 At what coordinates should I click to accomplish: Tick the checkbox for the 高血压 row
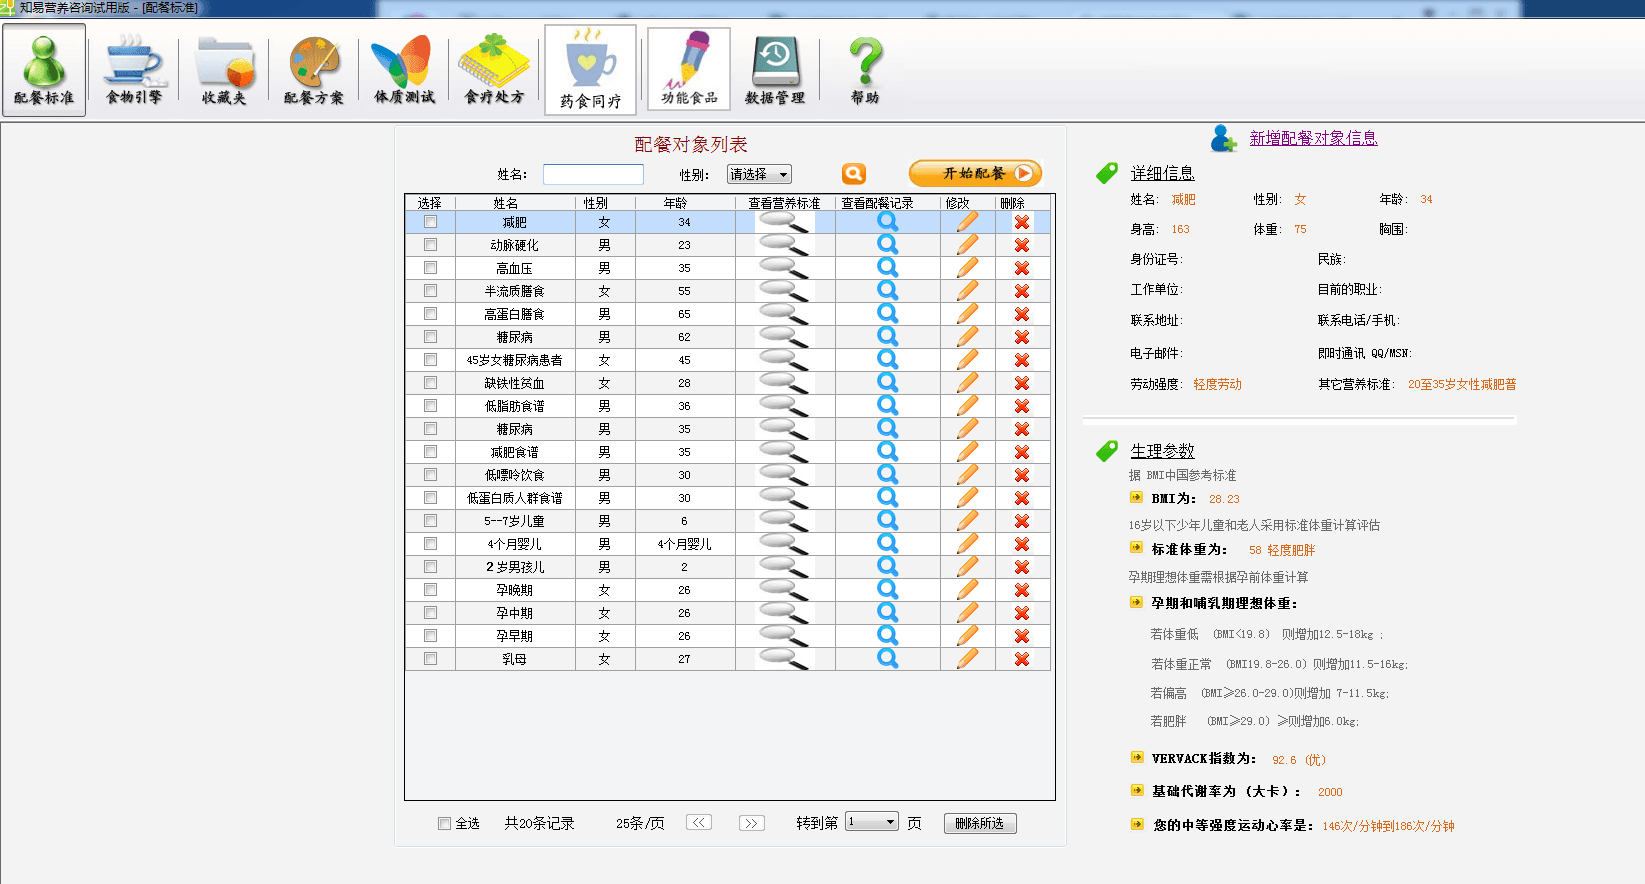point(430,268)
